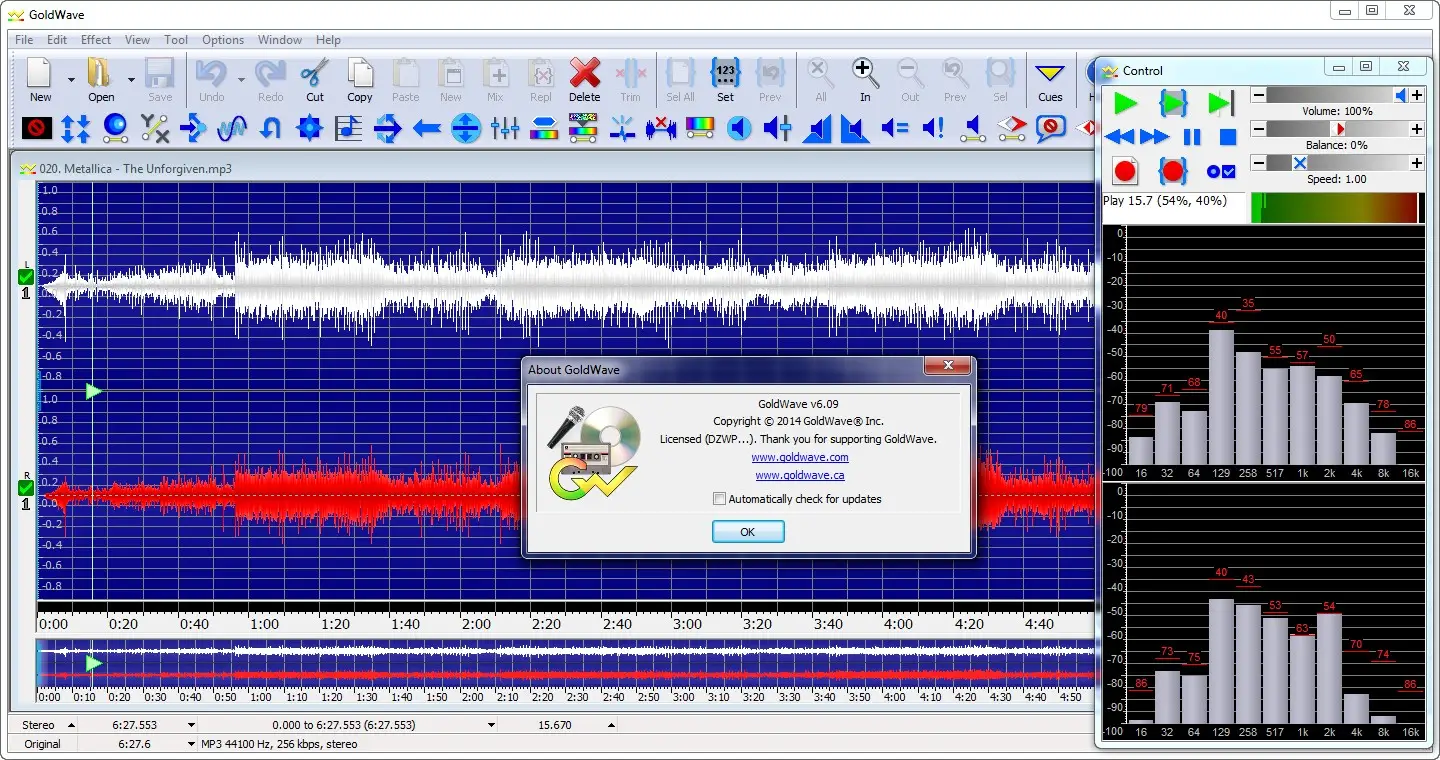This screenshot has height=760, width=1440.
Task: Open the Stereo channel selector in status bar
Action: (x=71, y=725)
